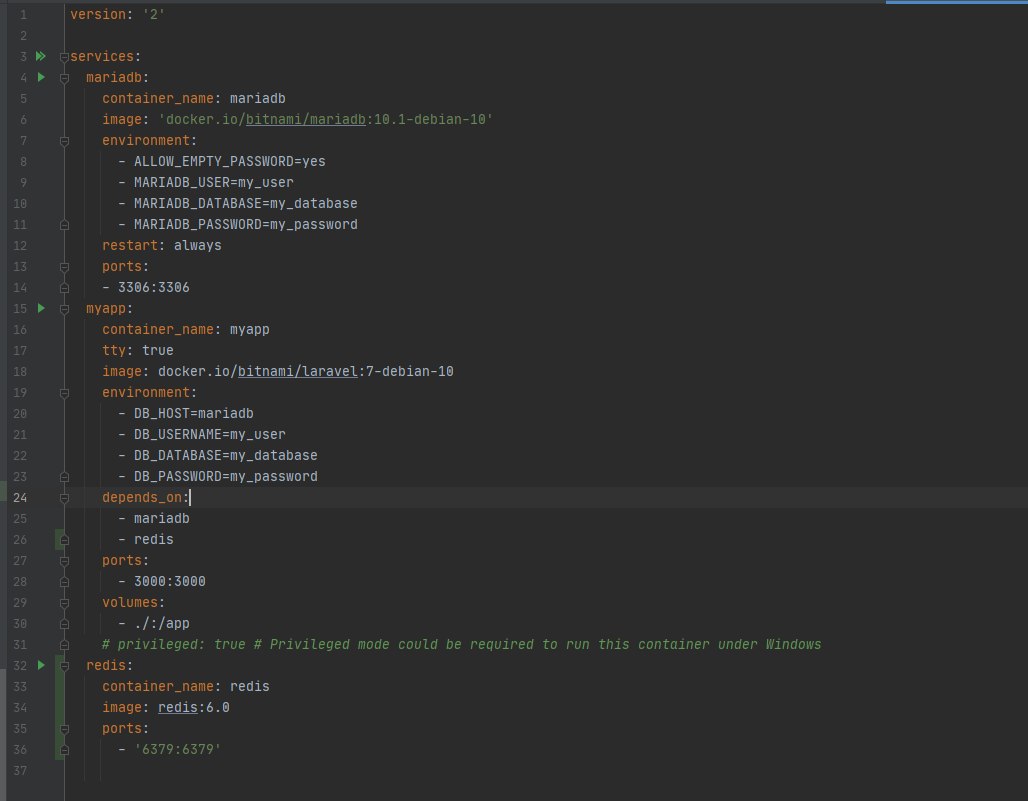Click MARIADB_DATABASE=my_database entry
This screenshot has height=801, width=1028.
point(246,203)
